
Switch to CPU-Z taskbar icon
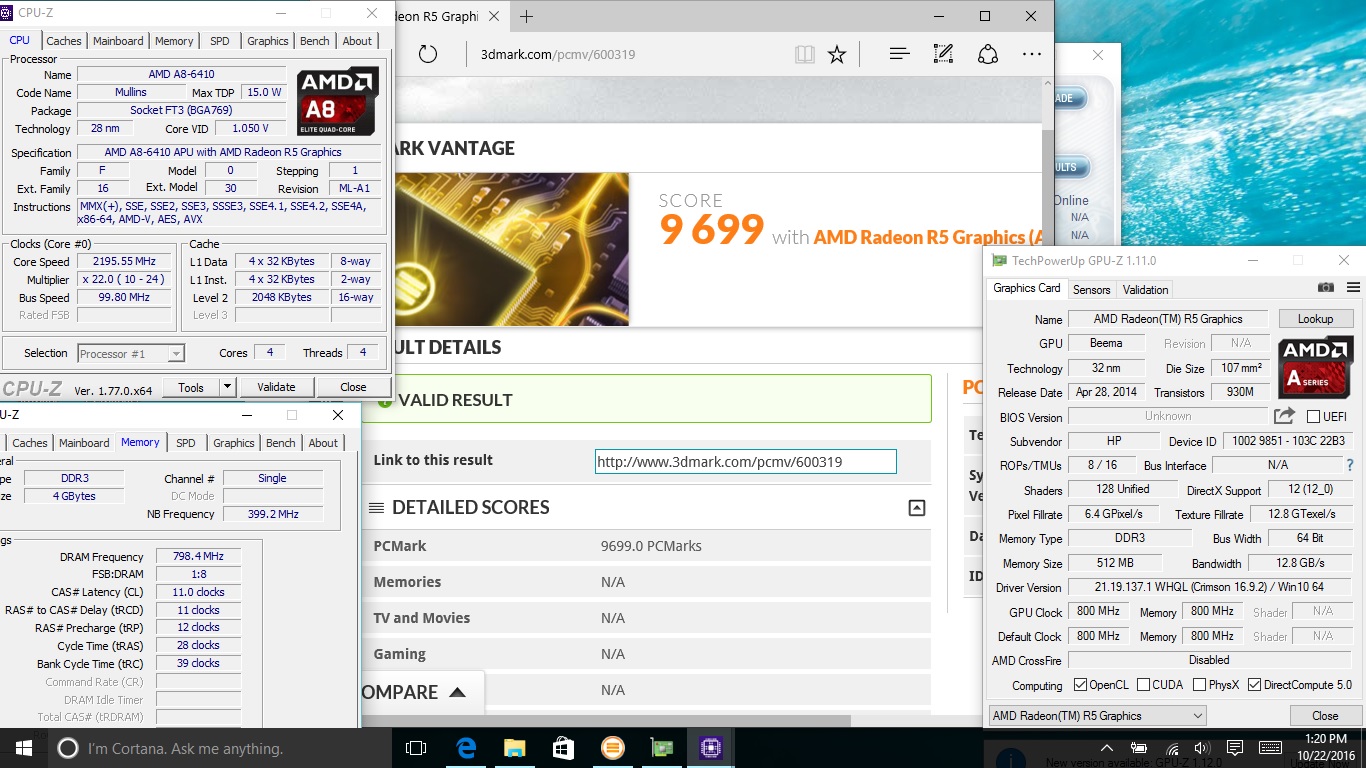click(x=711, y=748)
